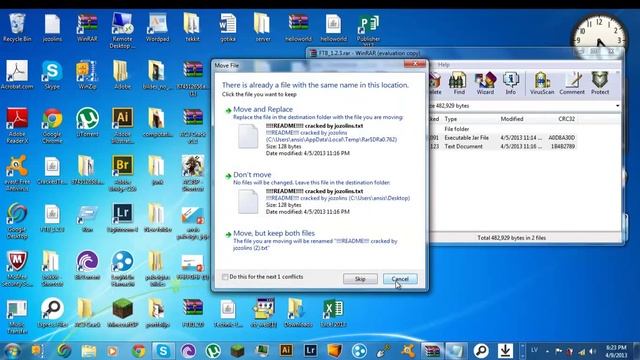Expand the WinRAR address bar dropdown
The height and width of the screenshot is (360, 640).
617,106
